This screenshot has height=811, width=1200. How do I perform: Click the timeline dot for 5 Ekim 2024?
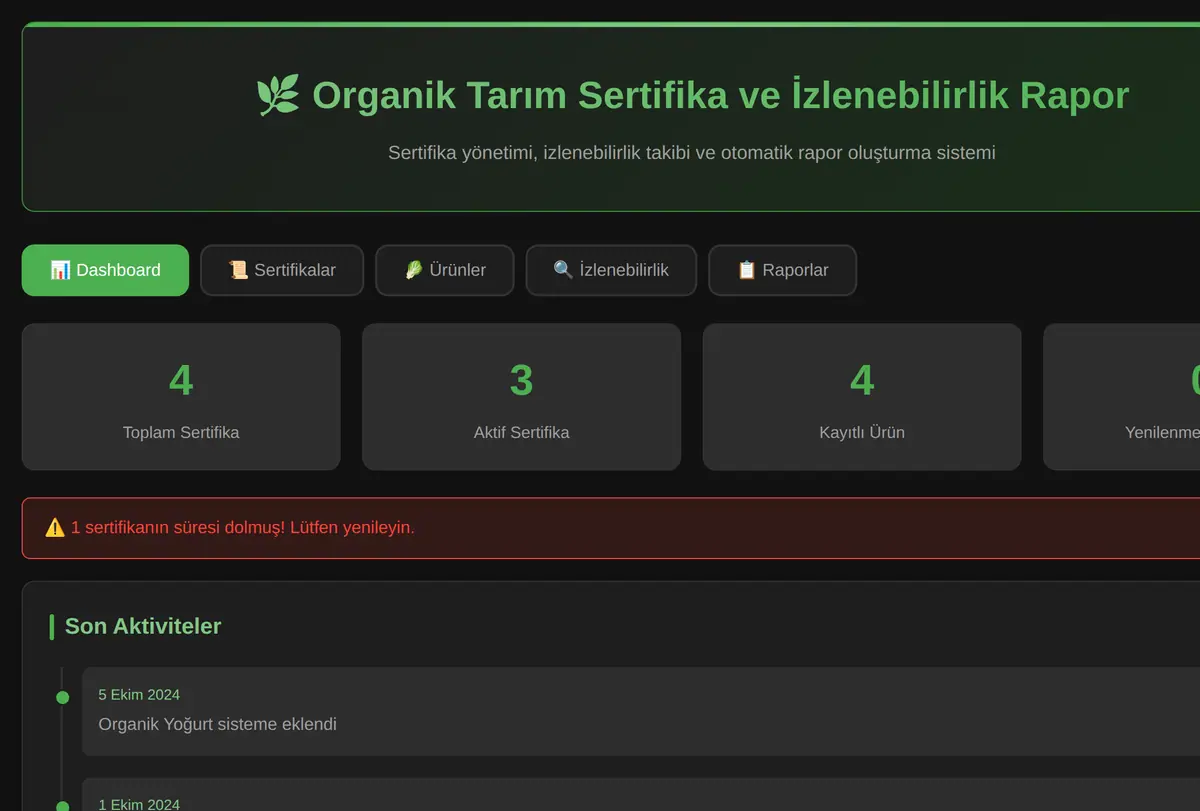point(62,697)
